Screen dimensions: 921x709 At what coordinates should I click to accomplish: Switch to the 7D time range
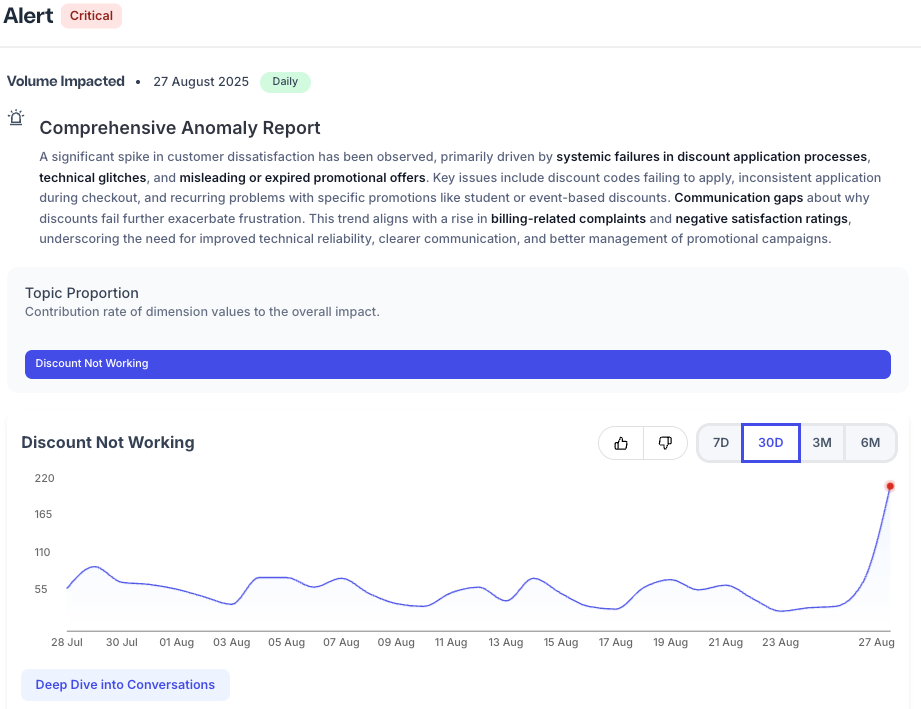720,442
